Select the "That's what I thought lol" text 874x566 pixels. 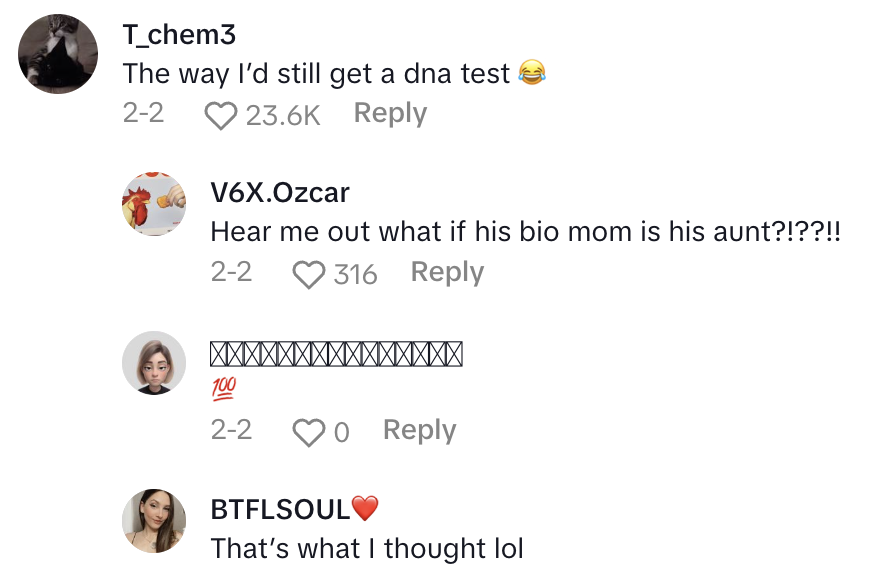tap(367, 548)
